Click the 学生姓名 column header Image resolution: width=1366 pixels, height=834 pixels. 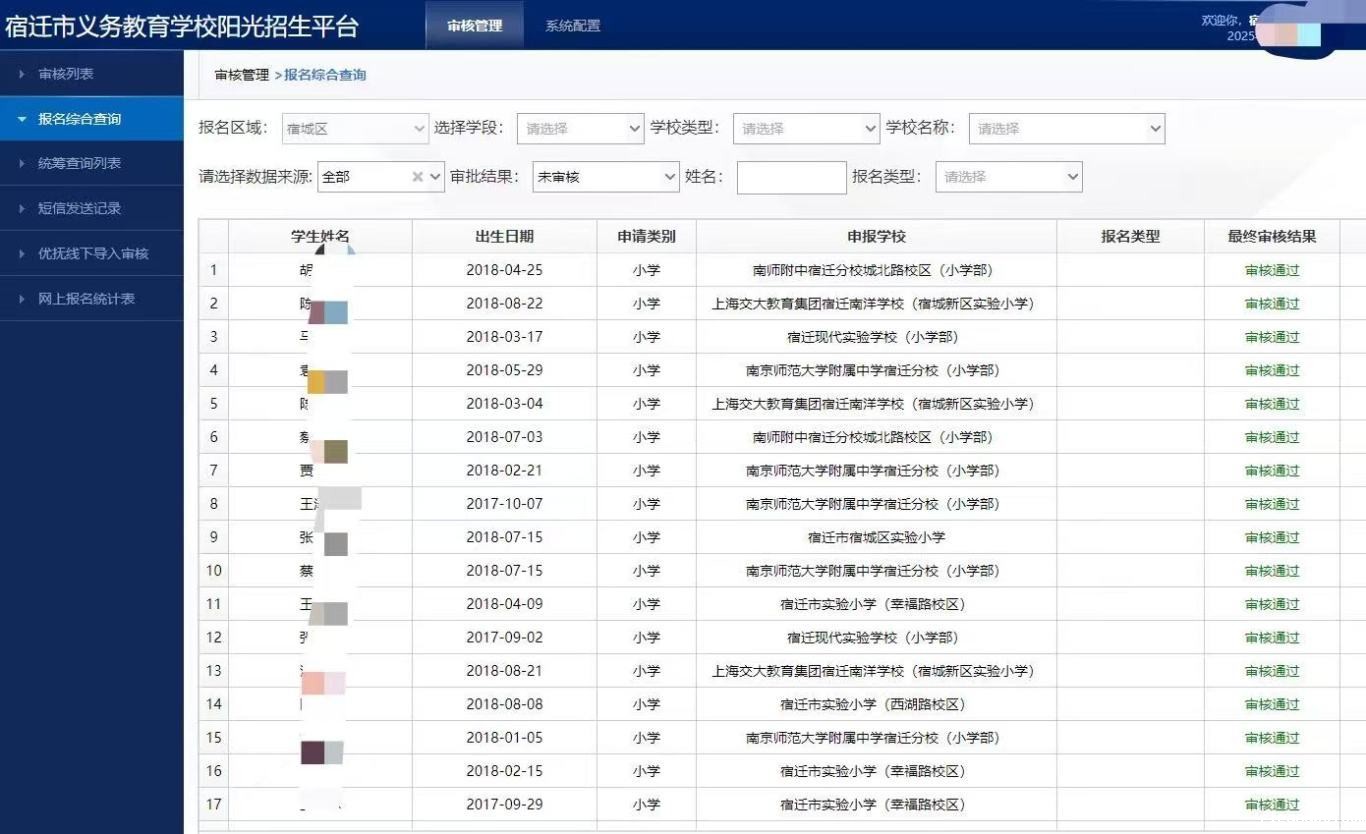pyautogui.click(x=320, y=236)
